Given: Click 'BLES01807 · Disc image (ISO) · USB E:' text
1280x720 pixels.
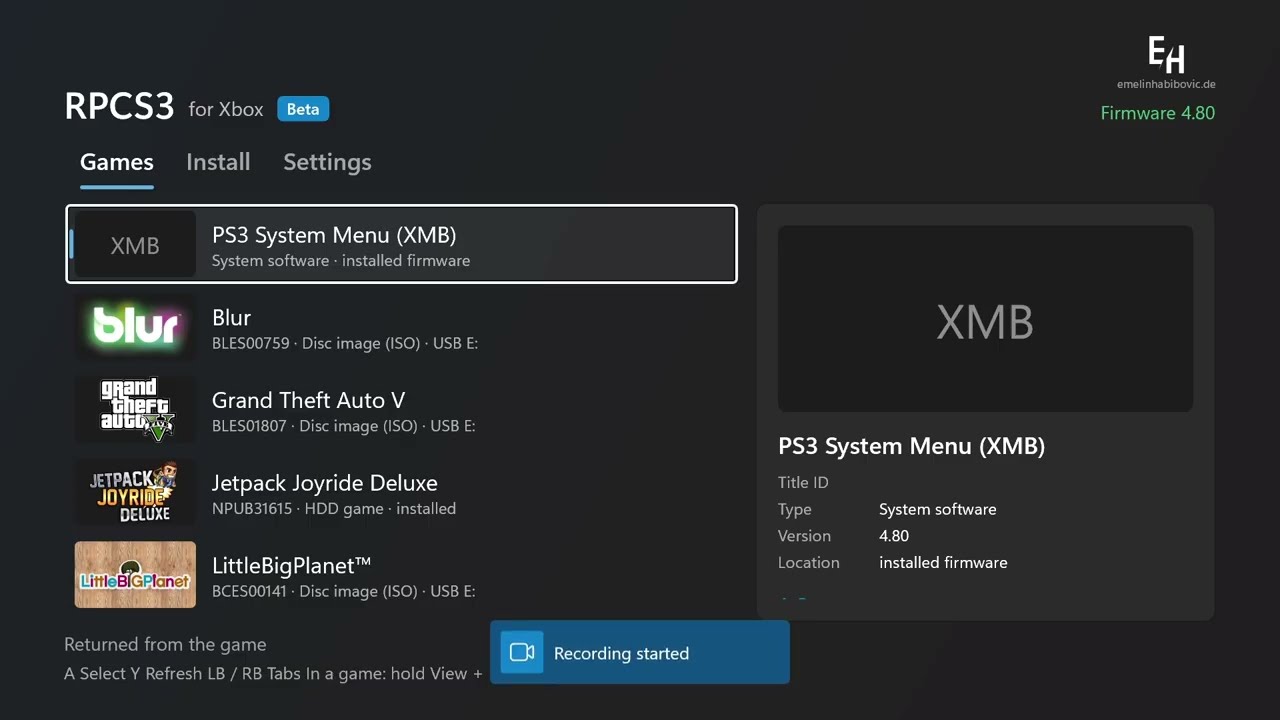Looking at the screenshot, I should point(343,426).
